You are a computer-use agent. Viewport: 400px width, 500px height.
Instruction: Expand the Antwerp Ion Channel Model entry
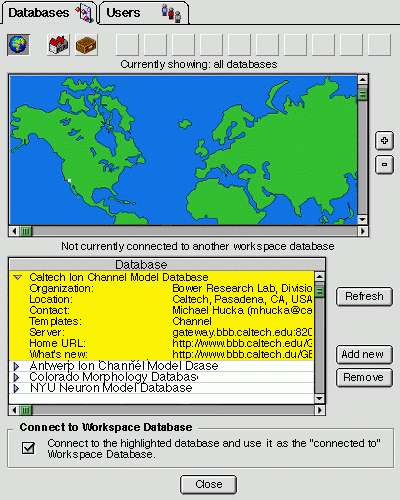(x=16, y=366)
